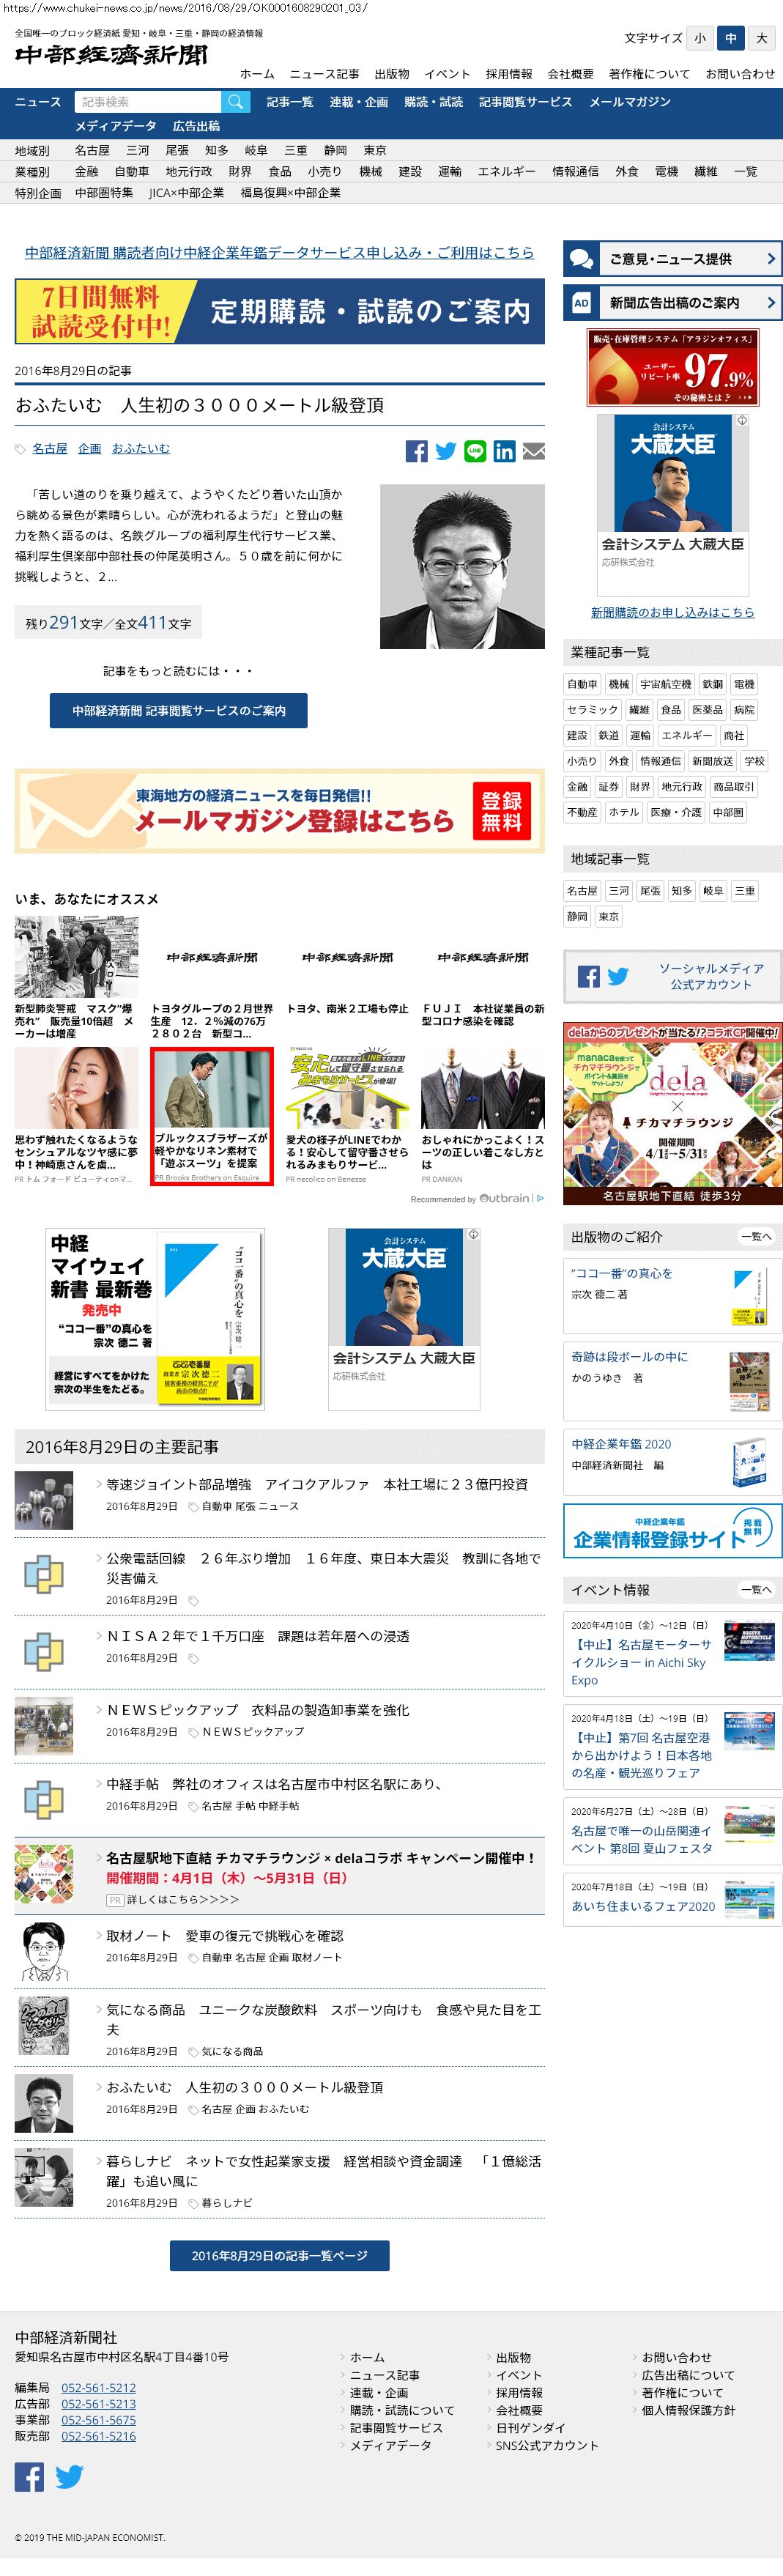The width and height of the screenshot is (783, 2576).
Task: Share article by email envelope icon
Action: pyautogui.click(x=534, y=451)
